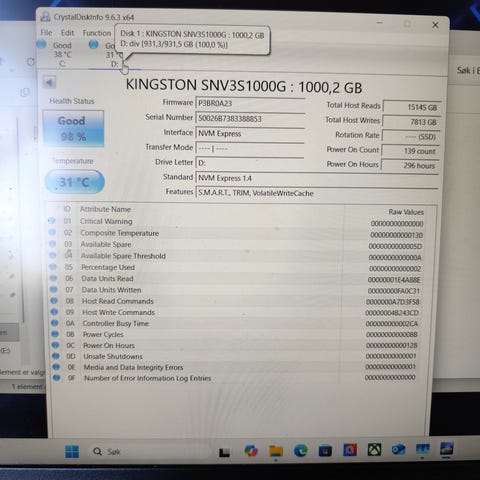Click raw value 0000000A7D3F58
This screenshot has width=480, height=480.
[x=392, y=302]
